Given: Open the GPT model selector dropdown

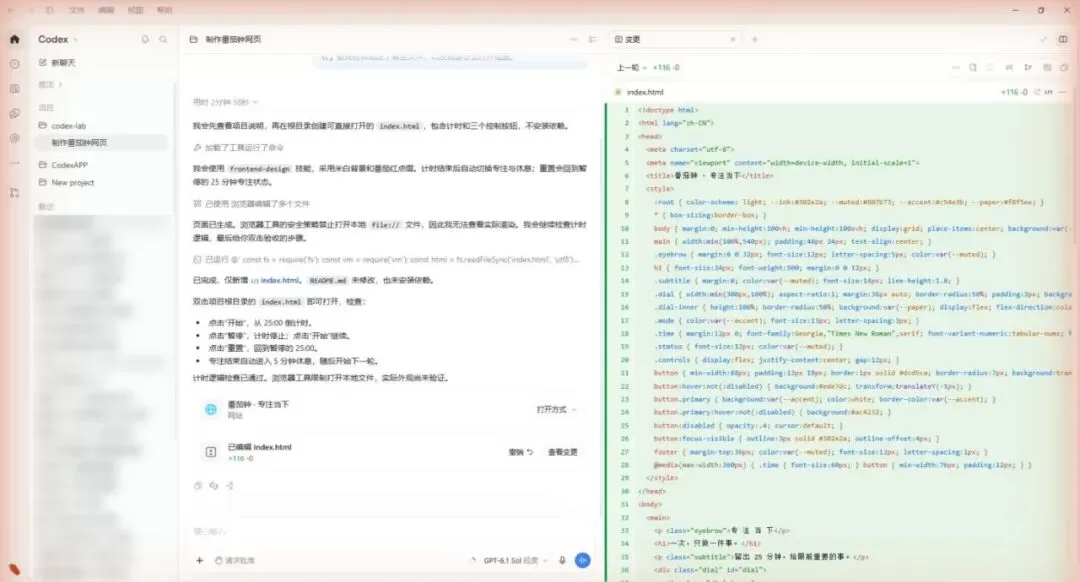Looking at the screenshot, I should click(515, 561).
